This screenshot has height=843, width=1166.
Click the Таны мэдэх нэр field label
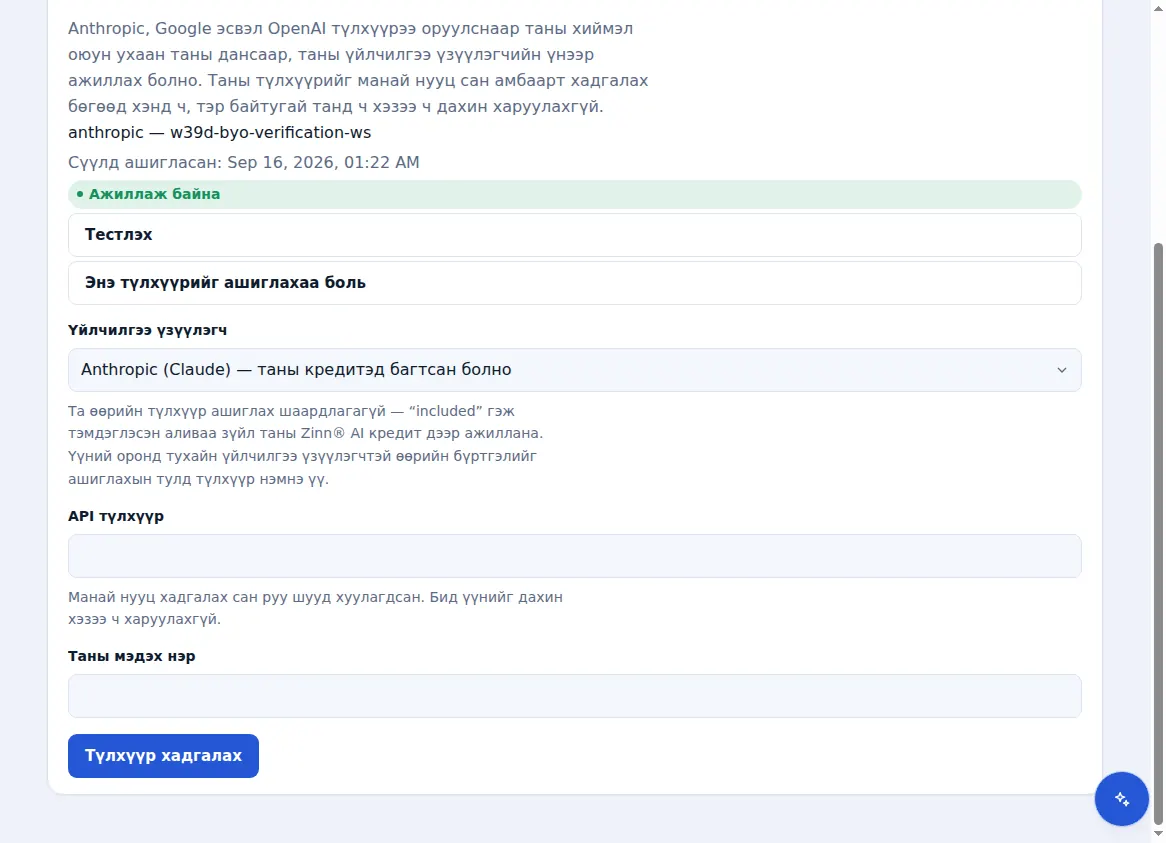132,656
